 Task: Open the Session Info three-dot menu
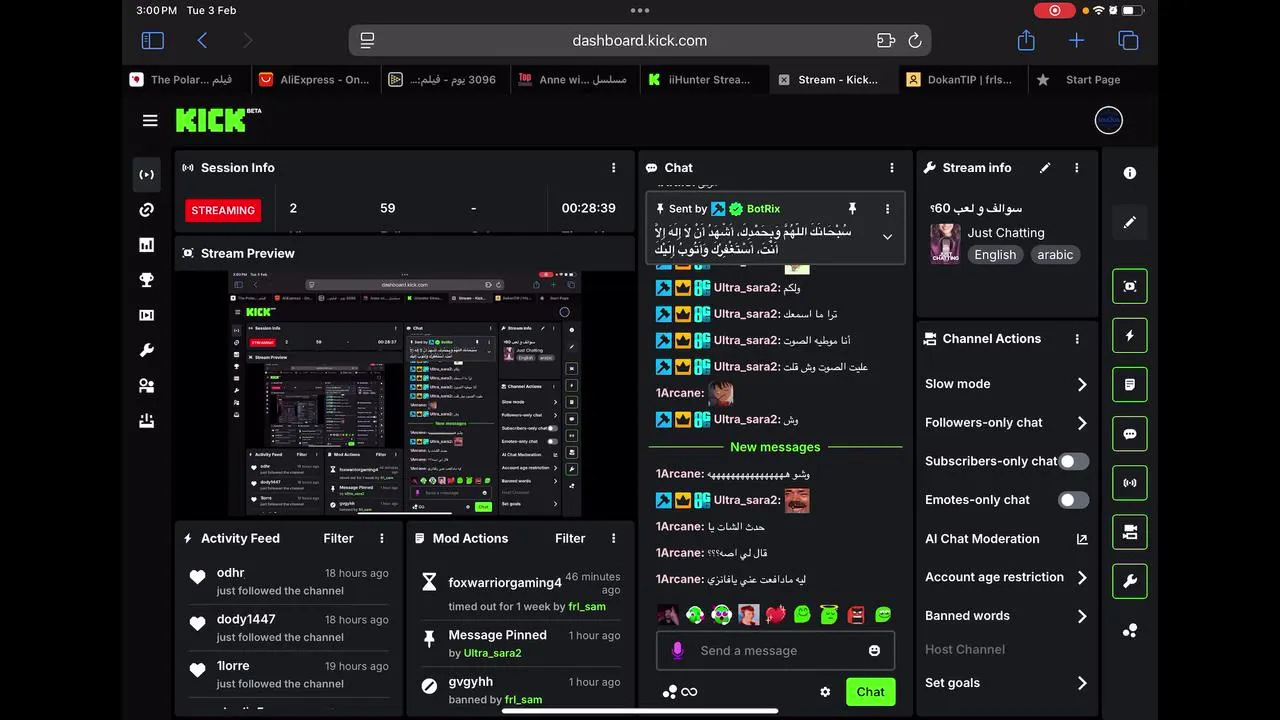point(614,168)
